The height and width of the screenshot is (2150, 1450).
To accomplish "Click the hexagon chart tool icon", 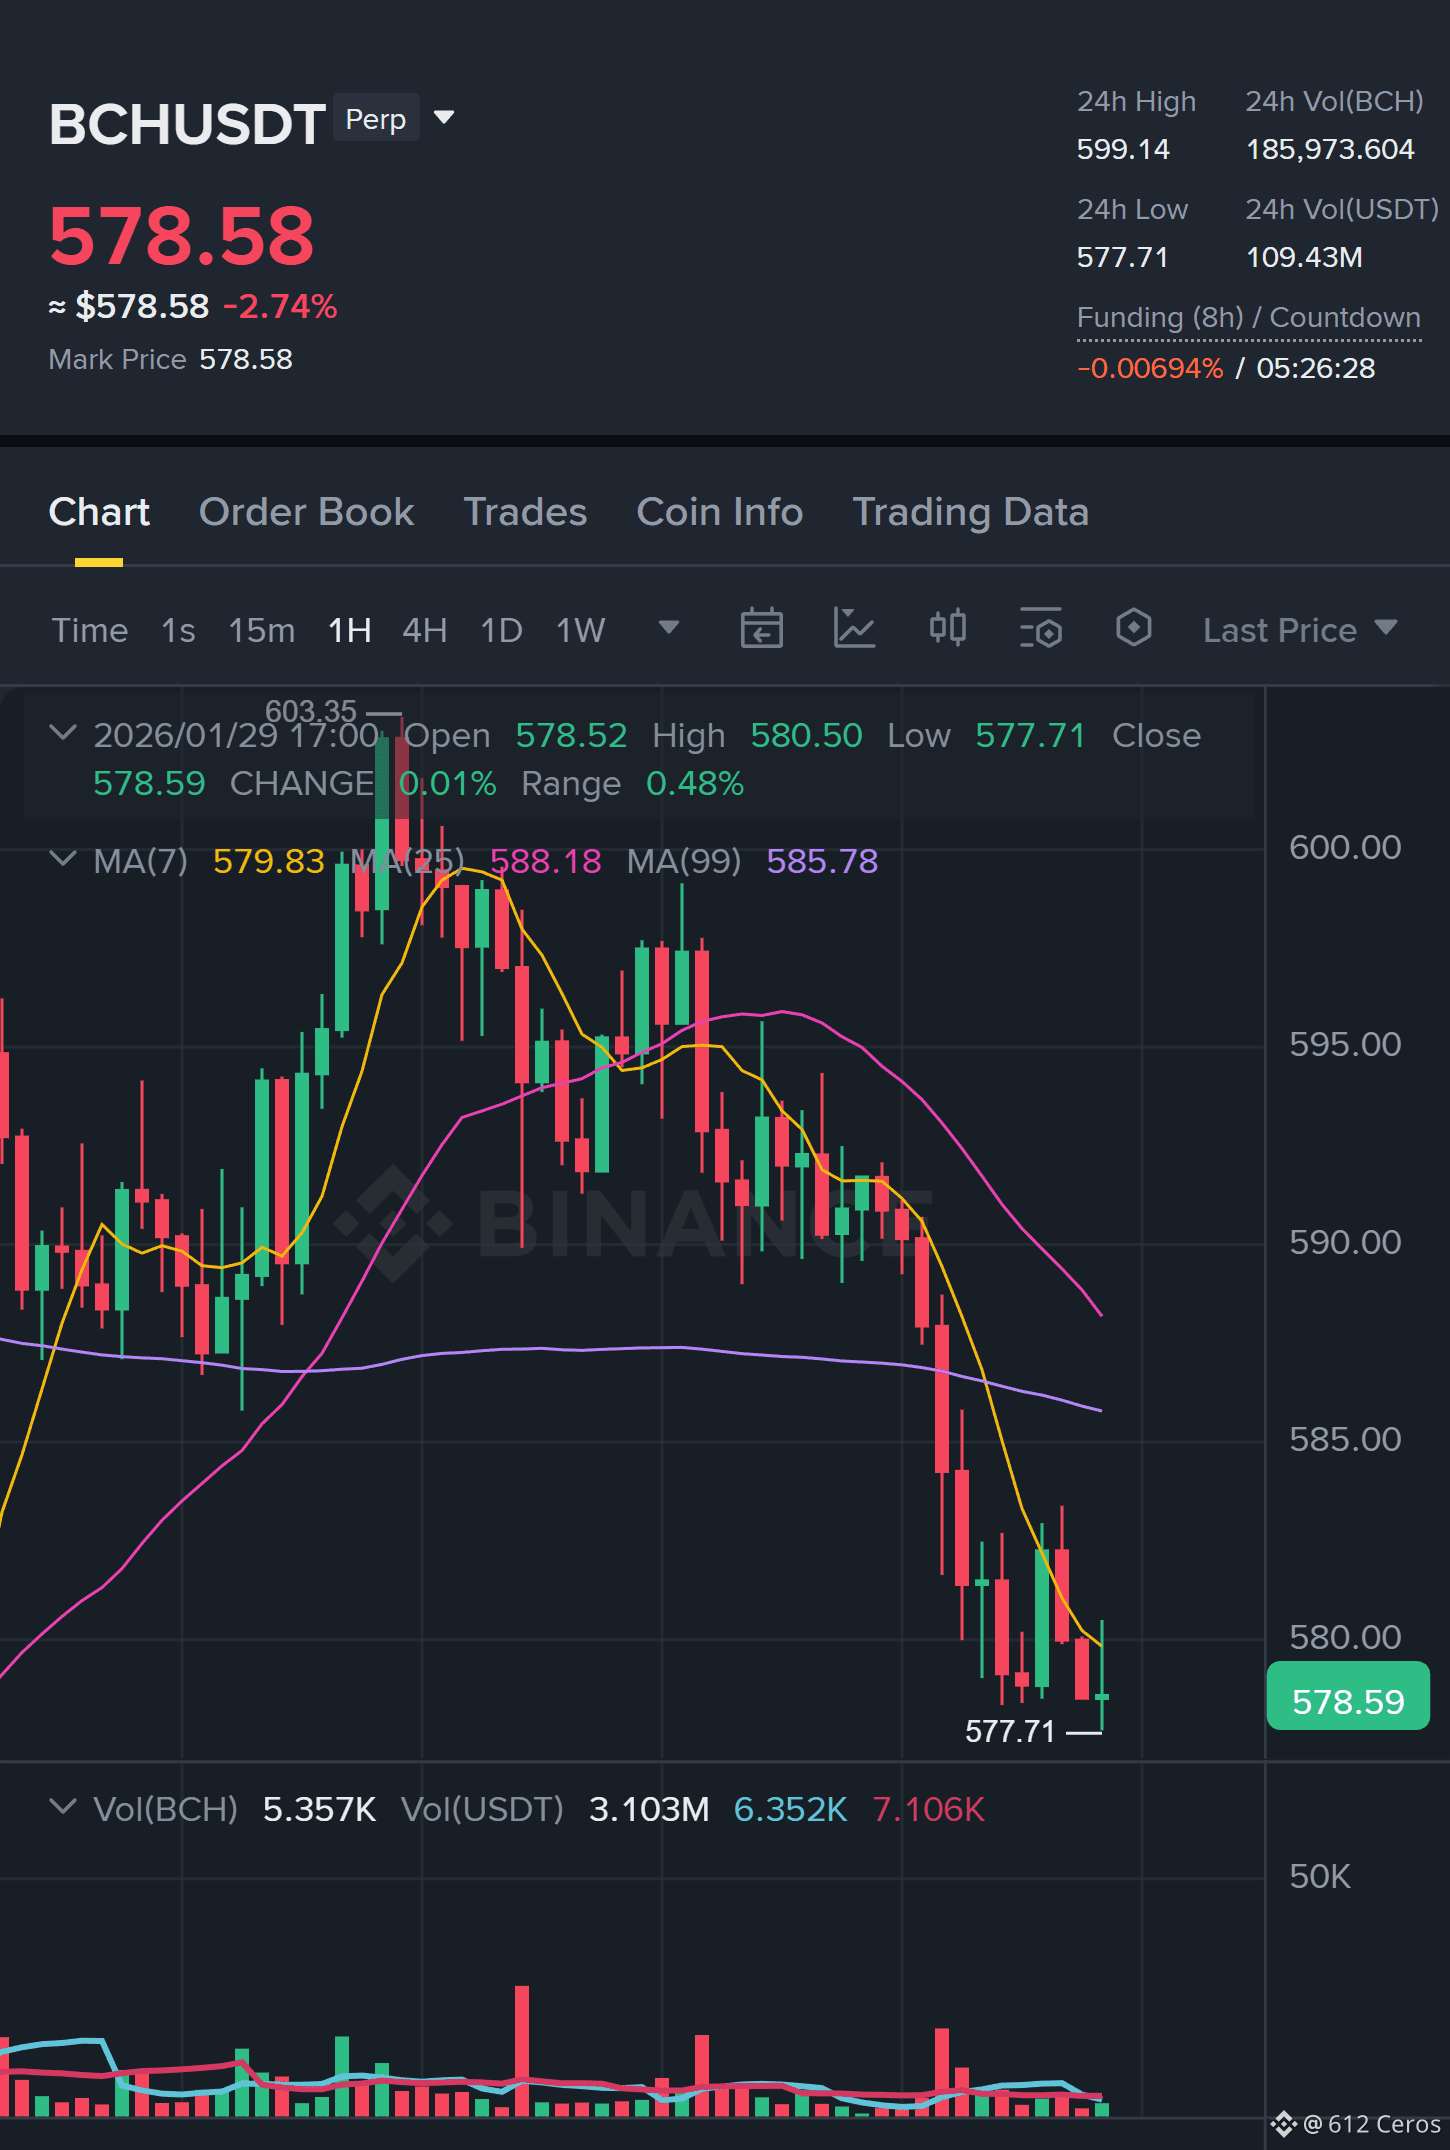I will 1133,628.
